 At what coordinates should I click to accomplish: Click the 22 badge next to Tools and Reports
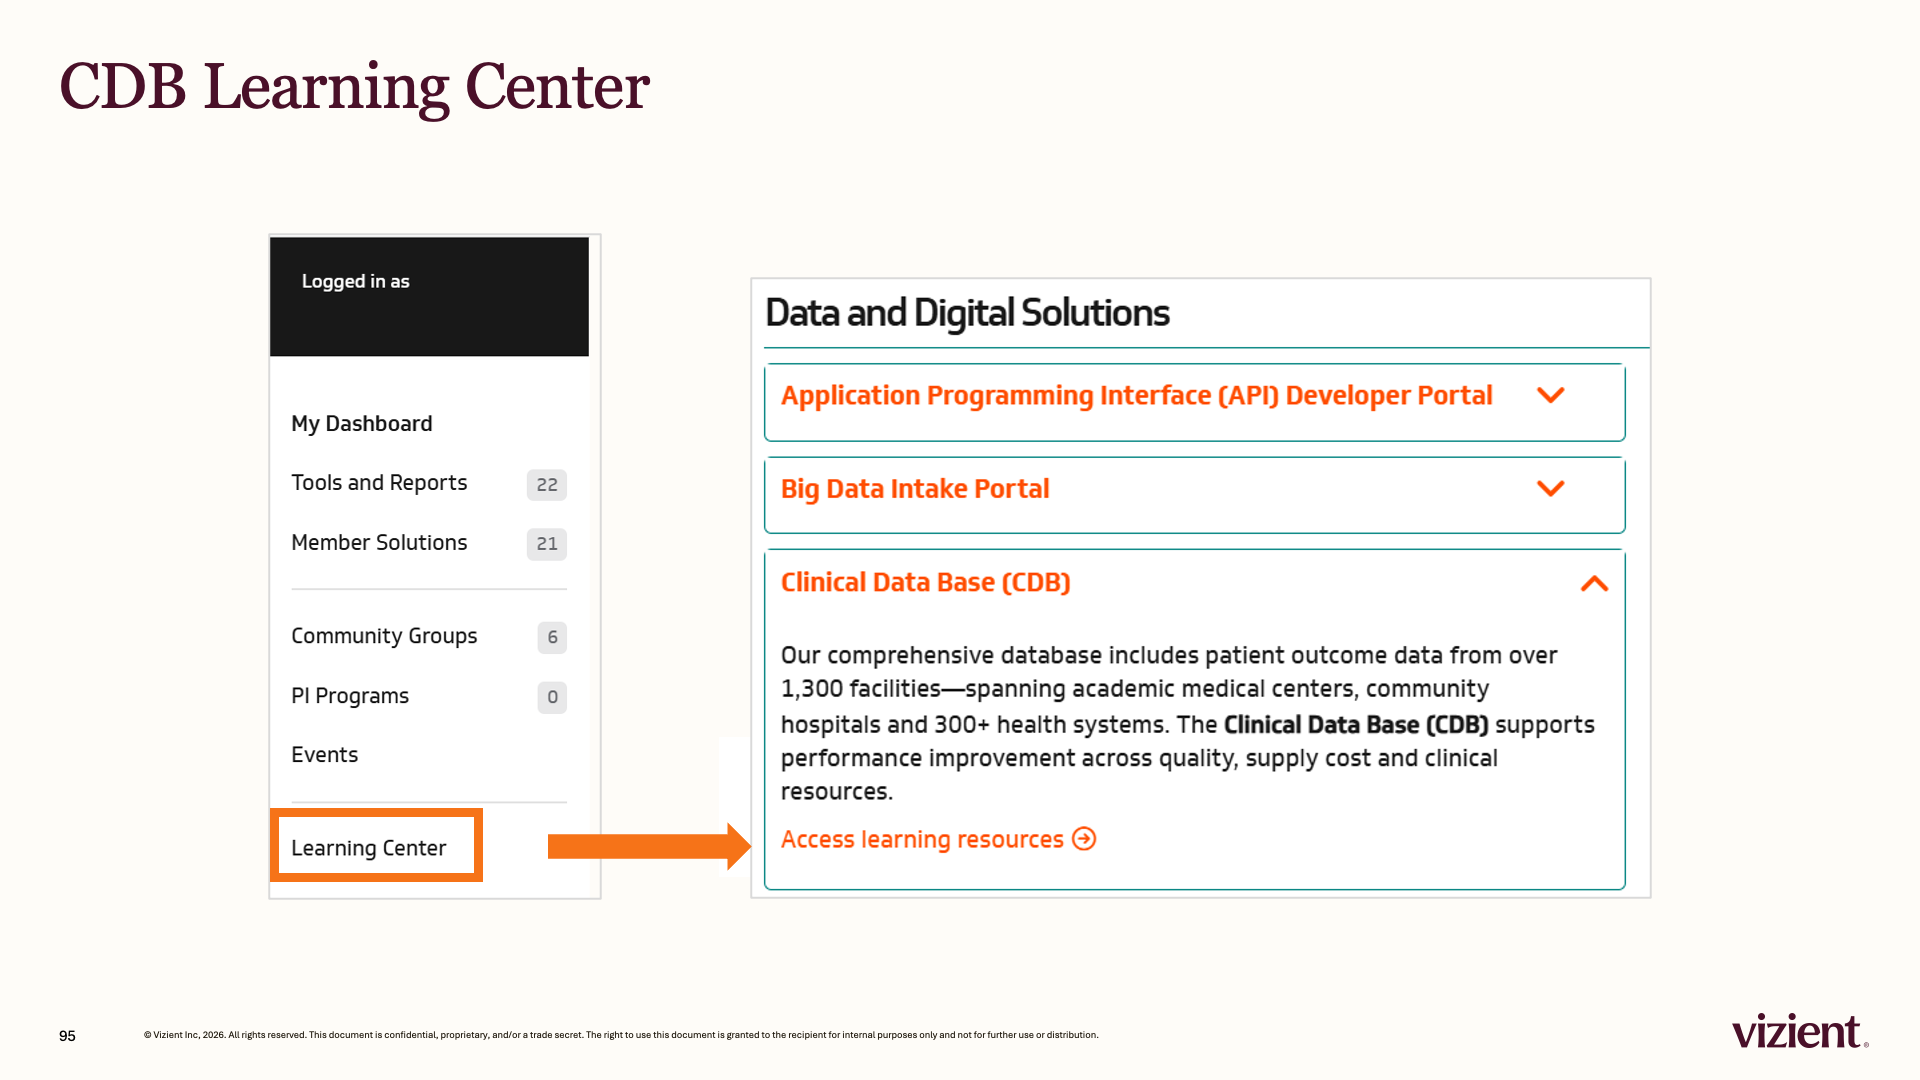547,485
